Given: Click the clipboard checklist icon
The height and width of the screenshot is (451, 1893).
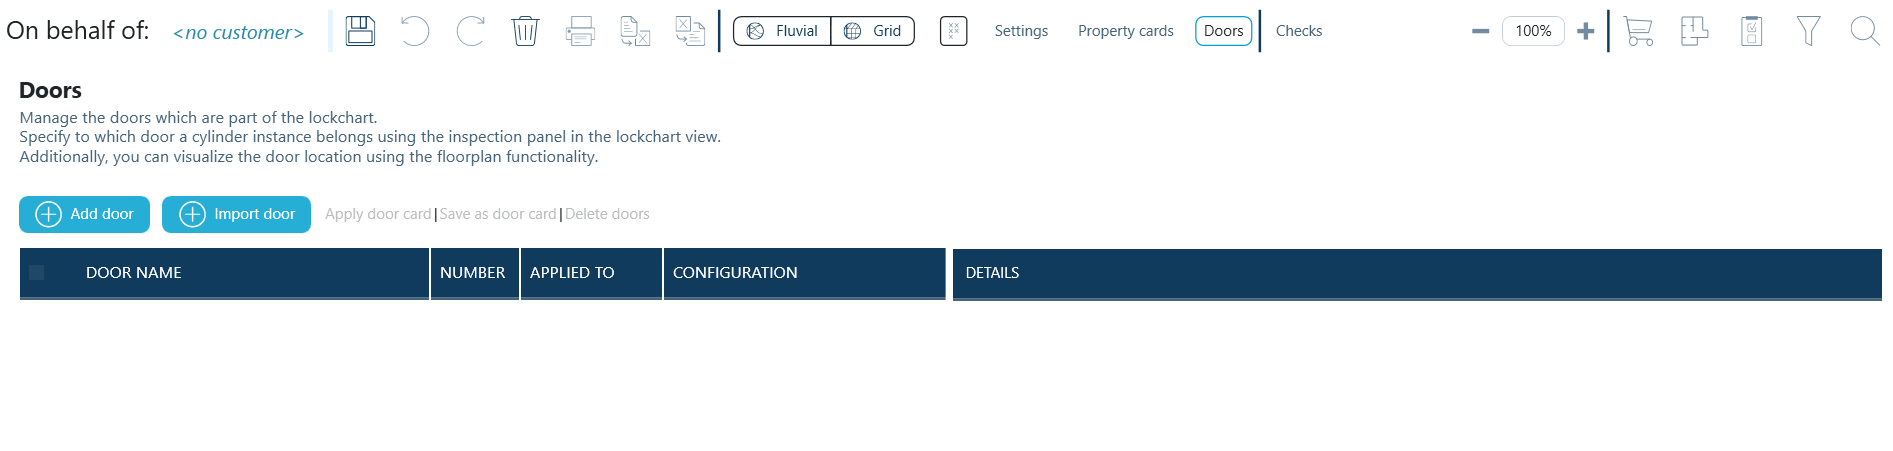Looking at the screenshot, I should 1751,31.
